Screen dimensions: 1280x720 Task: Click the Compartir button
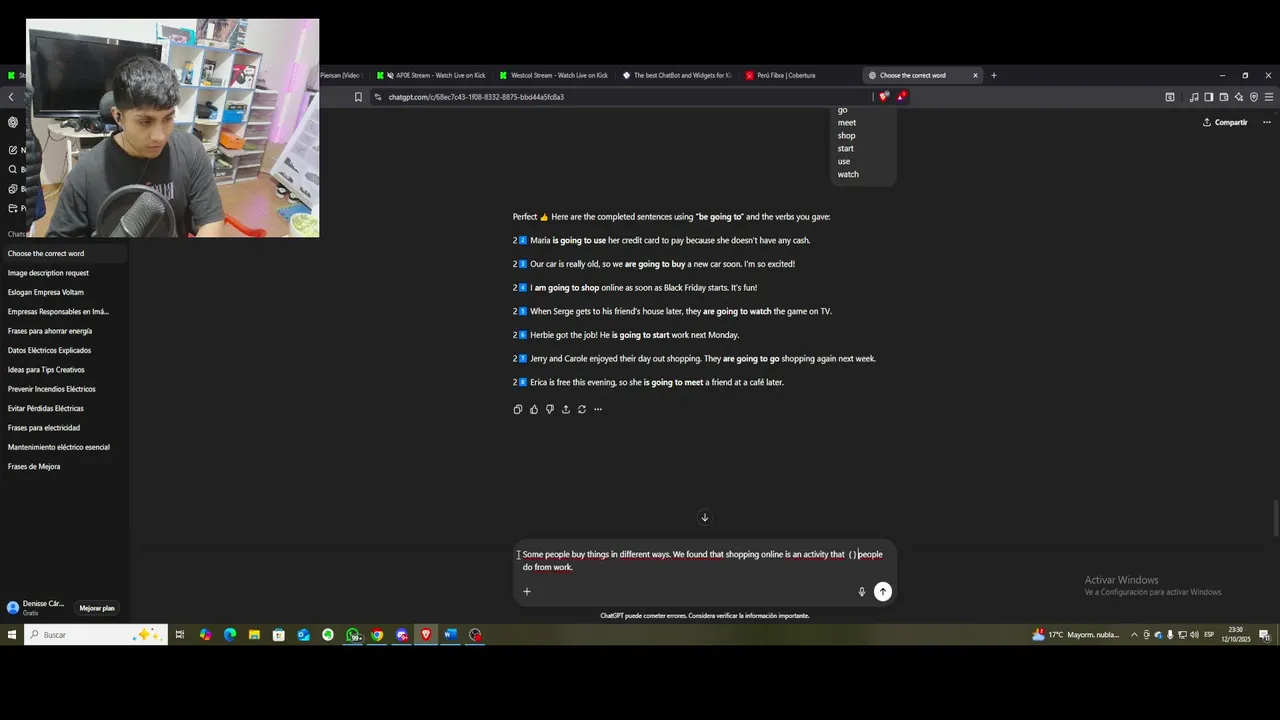[1225, 122]
